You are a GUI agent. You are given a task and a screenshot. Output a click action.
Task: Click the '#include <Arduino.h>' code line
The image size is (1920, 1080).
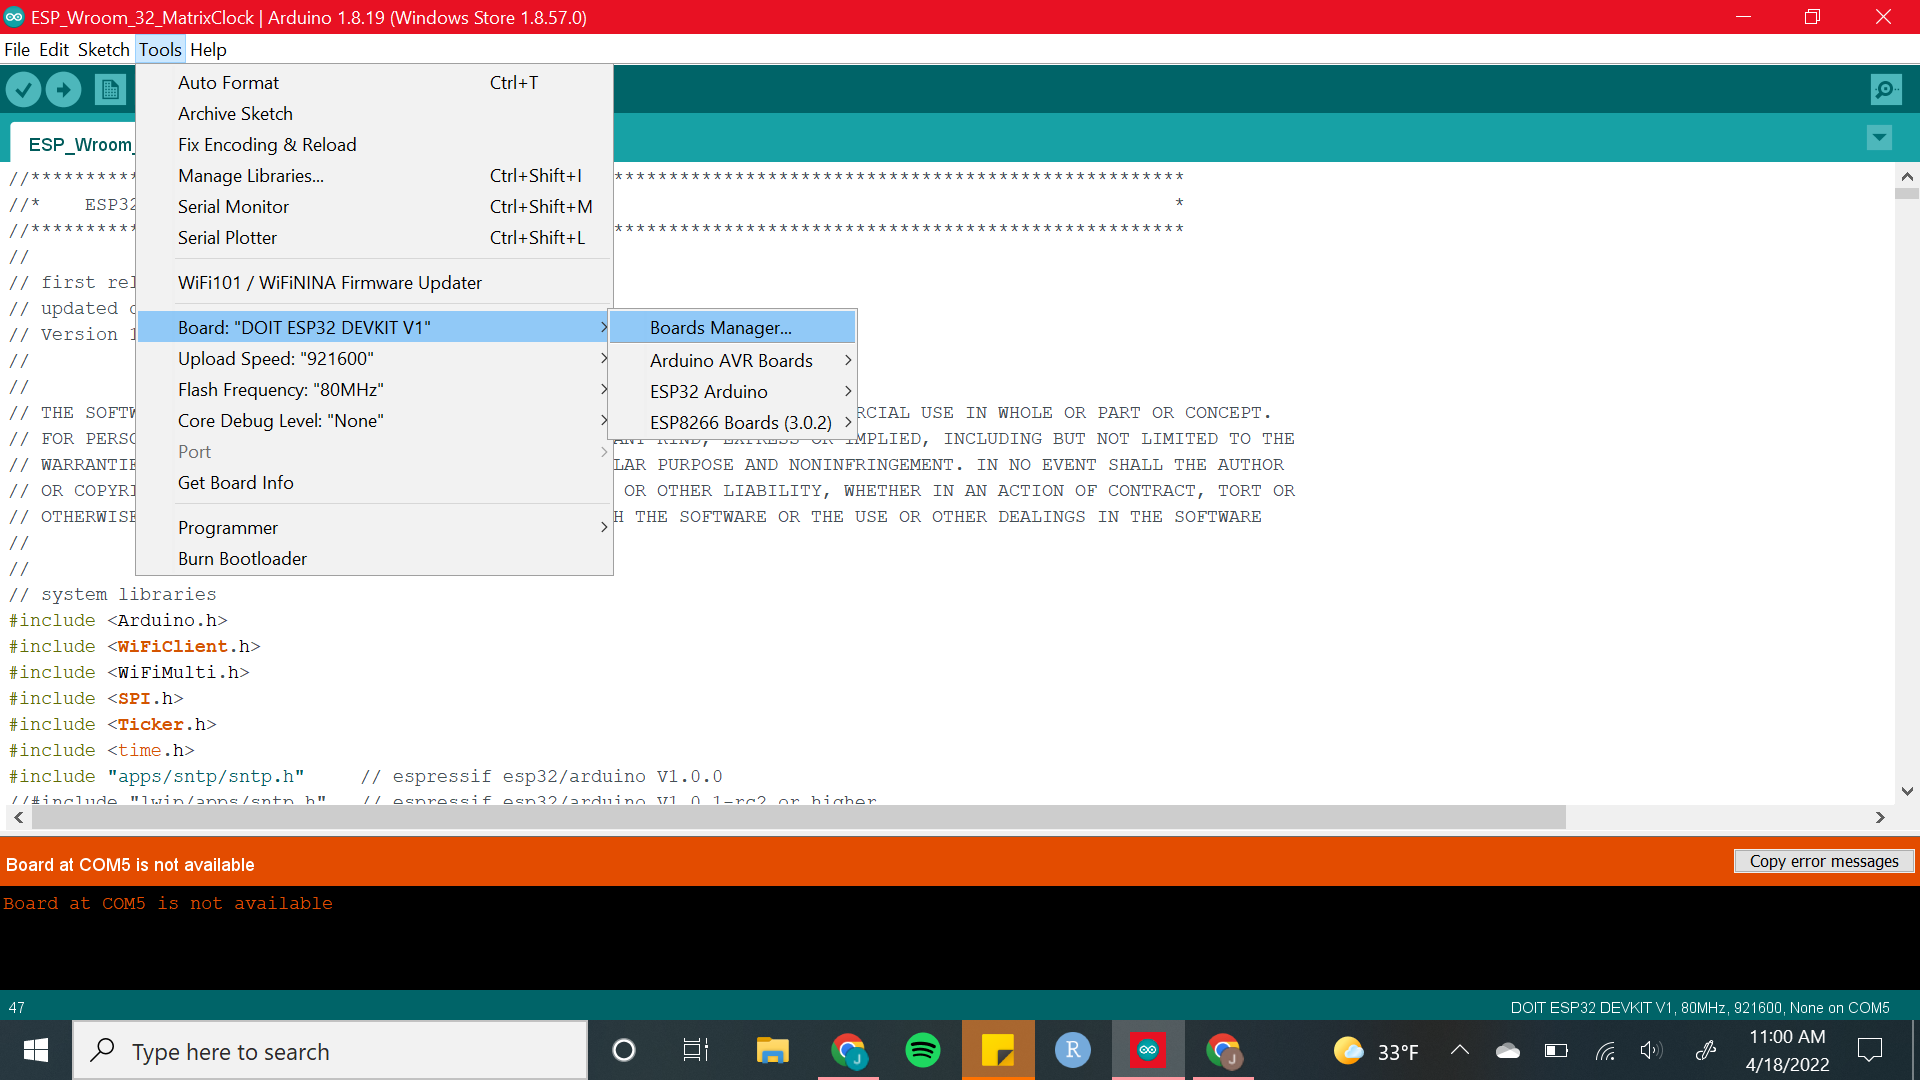[118, 621]
